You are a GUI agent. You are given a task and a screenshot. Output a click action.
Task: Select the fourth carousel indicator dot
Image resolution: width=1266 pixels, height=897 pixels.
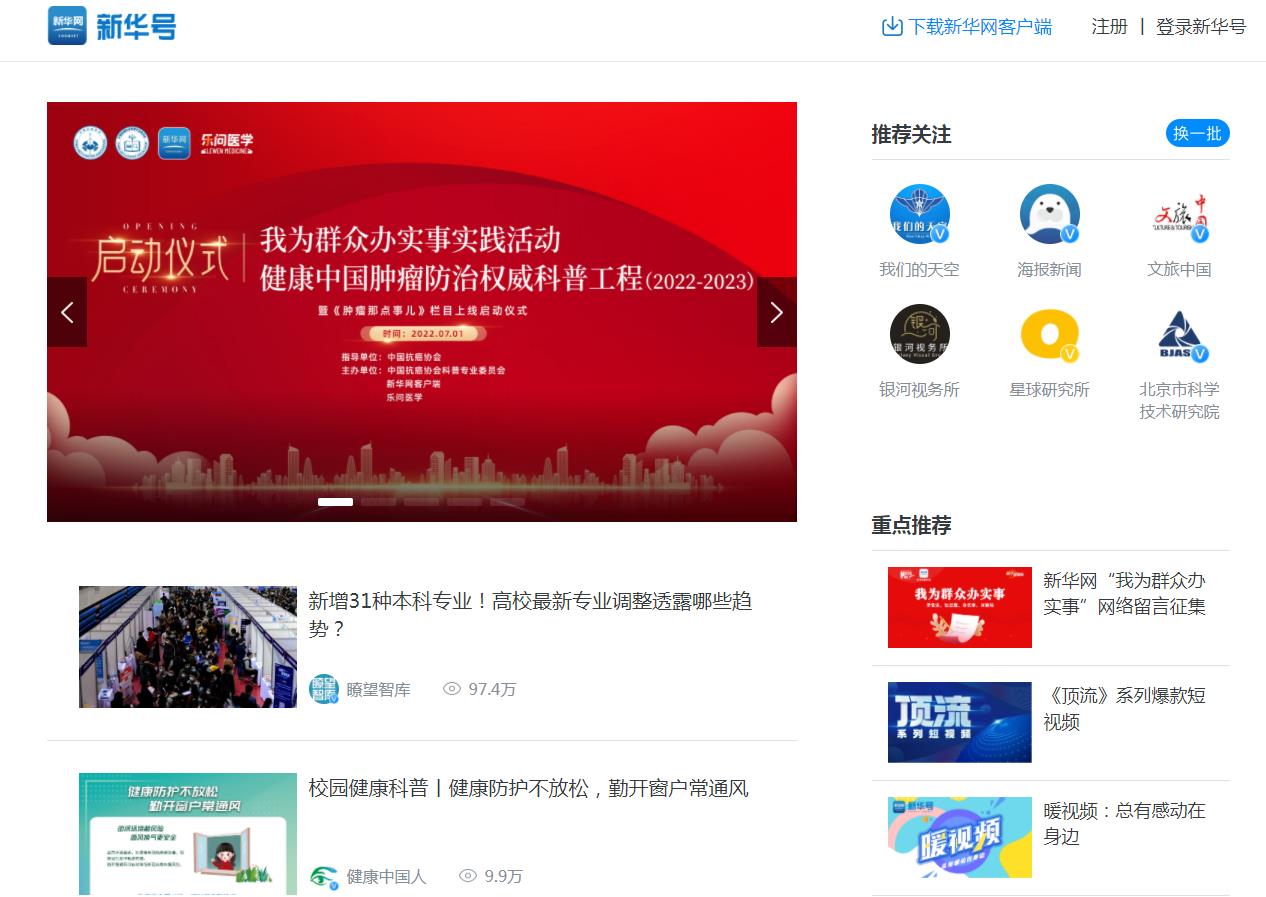464,502
